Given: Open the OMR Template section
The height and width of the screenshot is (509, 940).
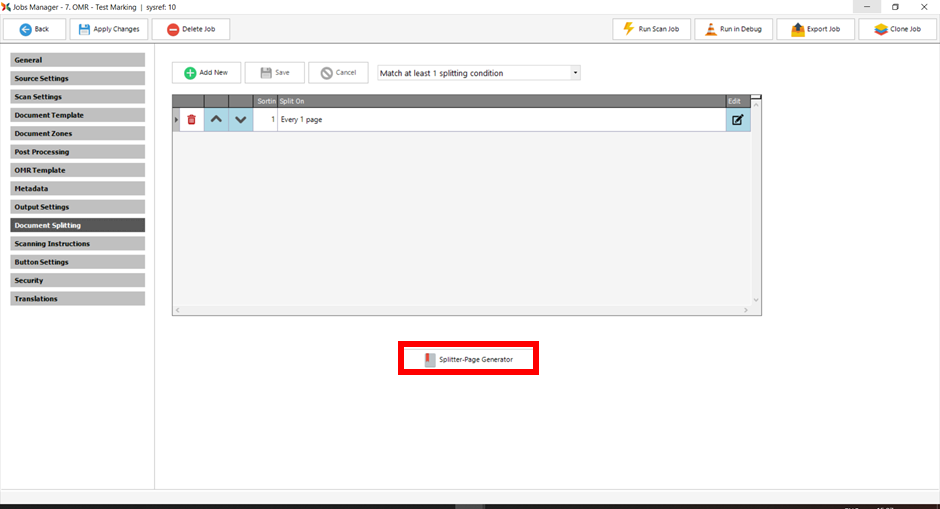Looking at the screenshot, I should (77, 170).
